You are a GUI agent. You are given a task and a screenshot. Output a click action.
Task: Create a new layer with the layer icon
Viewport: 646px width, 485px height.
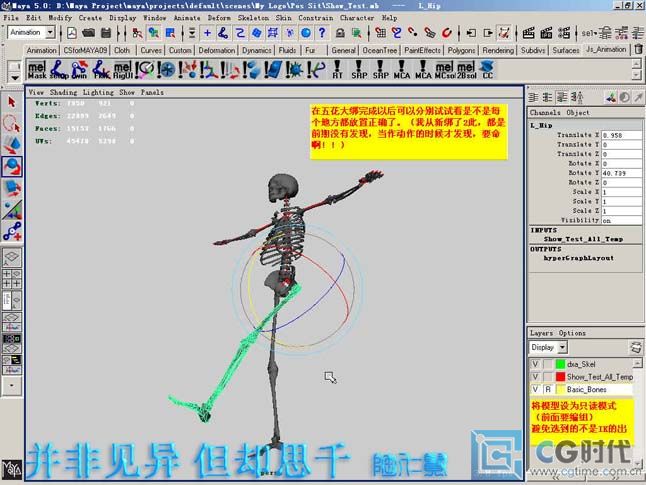(x=636, y=347)
